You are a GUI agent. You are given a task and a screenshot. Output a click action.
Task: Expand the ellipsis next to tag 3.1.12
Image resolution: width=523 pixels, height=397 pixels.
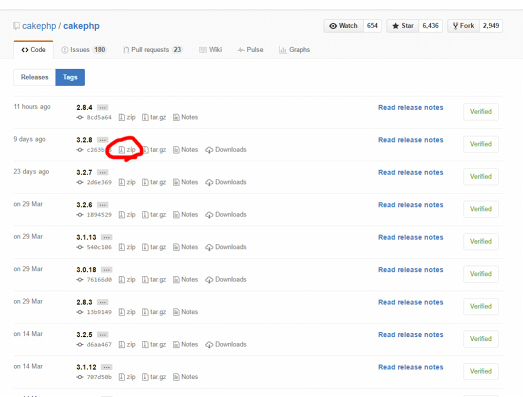pos(106,367)
